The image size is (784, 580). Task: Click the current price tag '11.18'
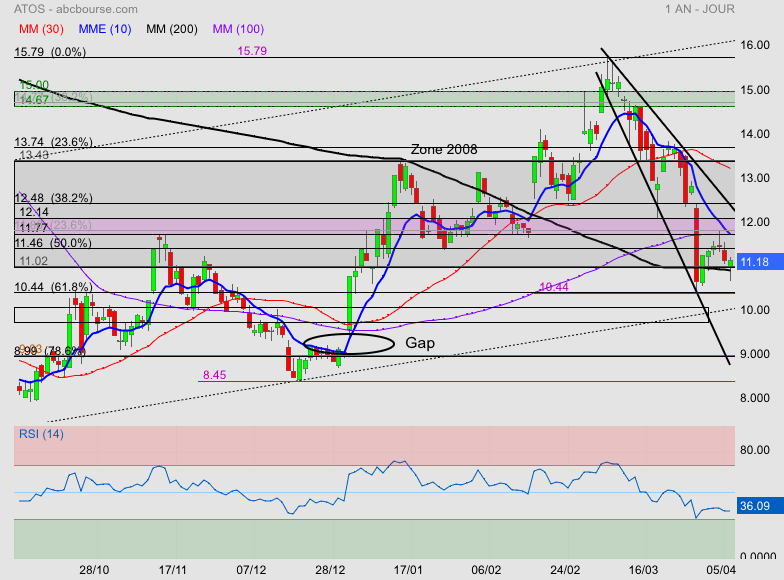[x=760, y=262]
